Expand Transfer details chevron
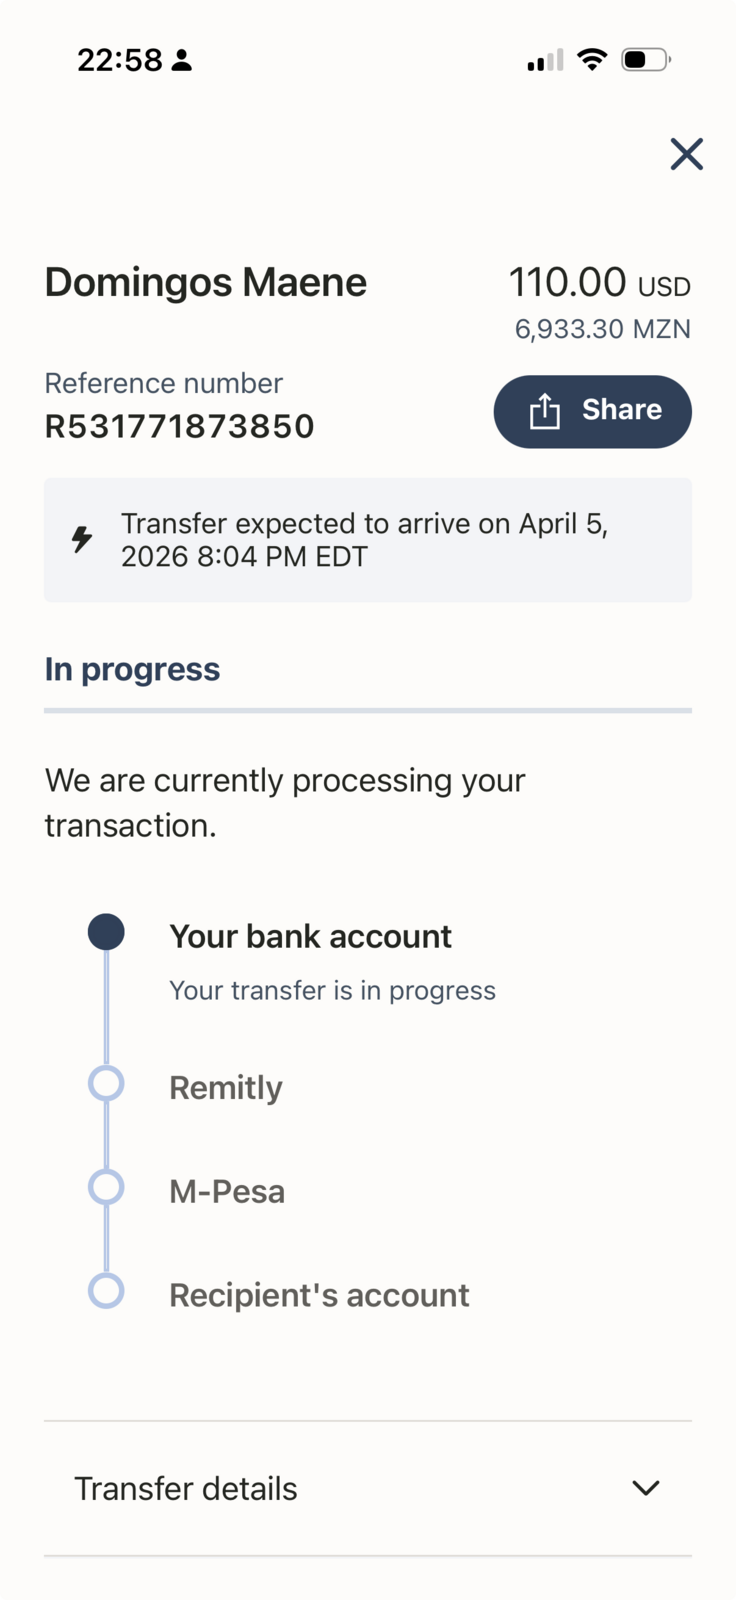The width and height of the screenshot is (736, 1600). (646, 1488)
